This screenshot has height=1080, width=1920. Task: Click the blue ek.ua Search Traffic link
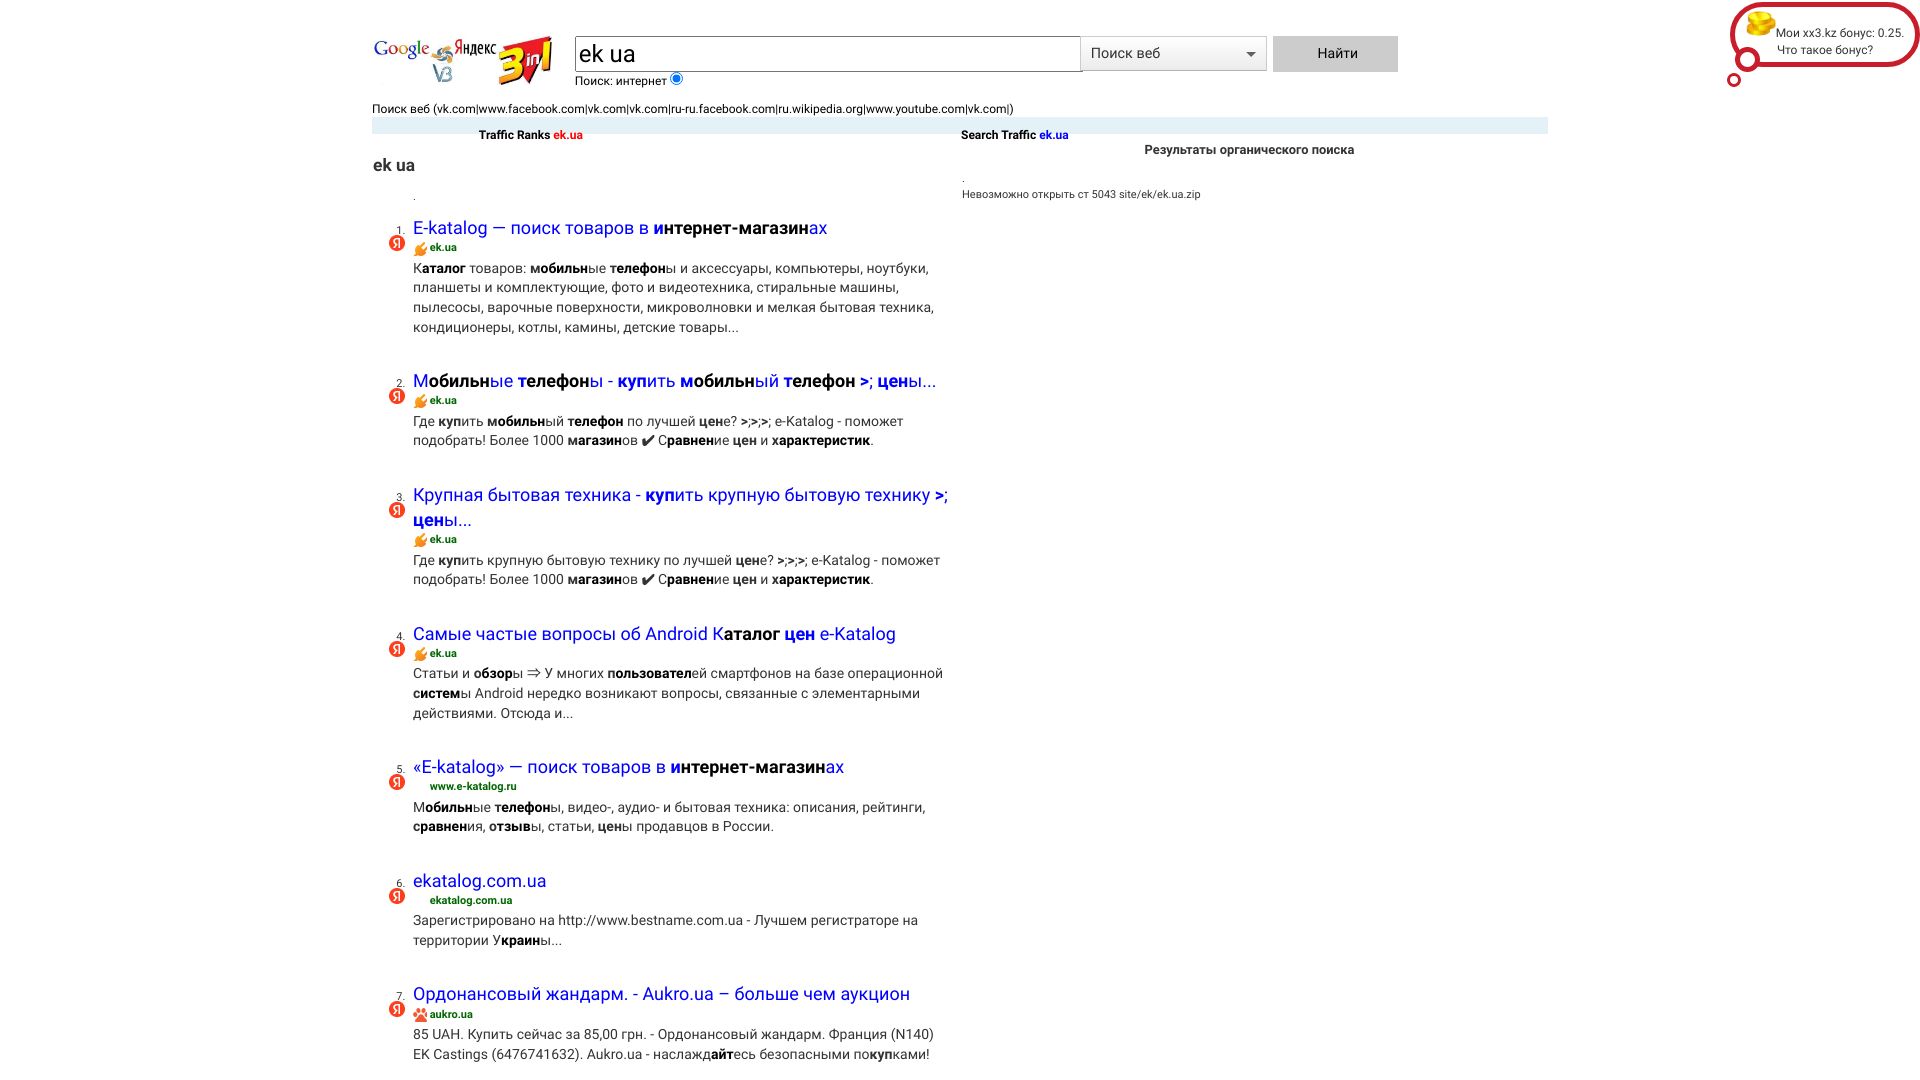[x=1053, y=135]
